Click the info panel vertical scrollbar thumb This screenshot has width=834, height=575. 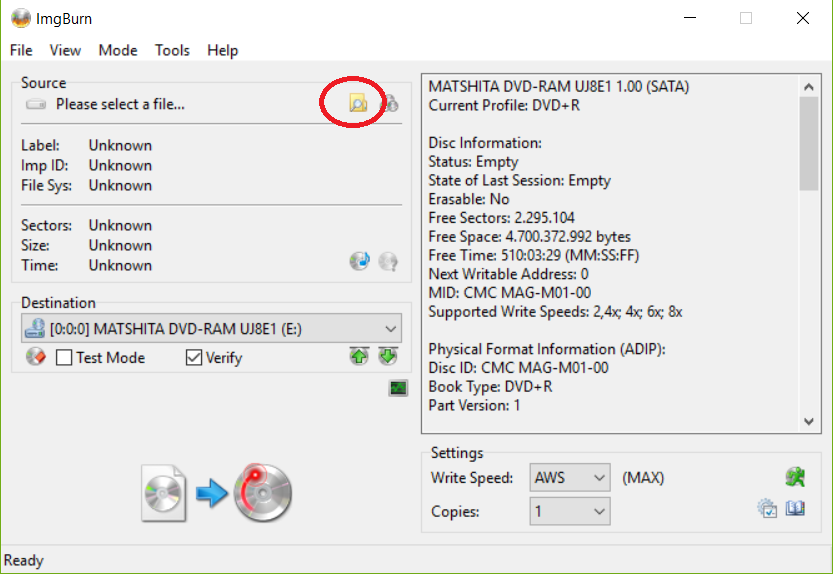[x=808, y=144]
